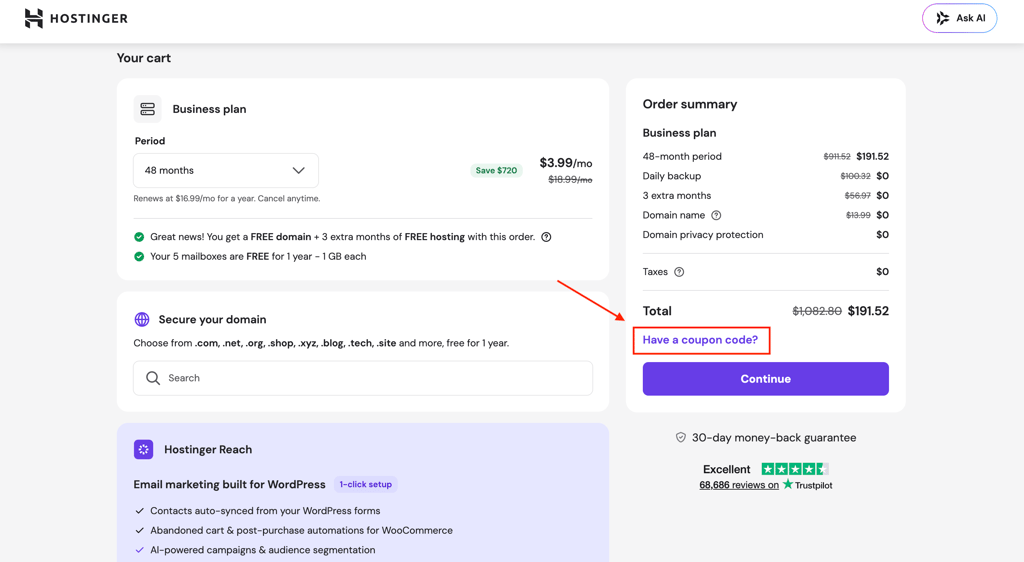Click the Secure your domain globe icon

coord(142,319)
